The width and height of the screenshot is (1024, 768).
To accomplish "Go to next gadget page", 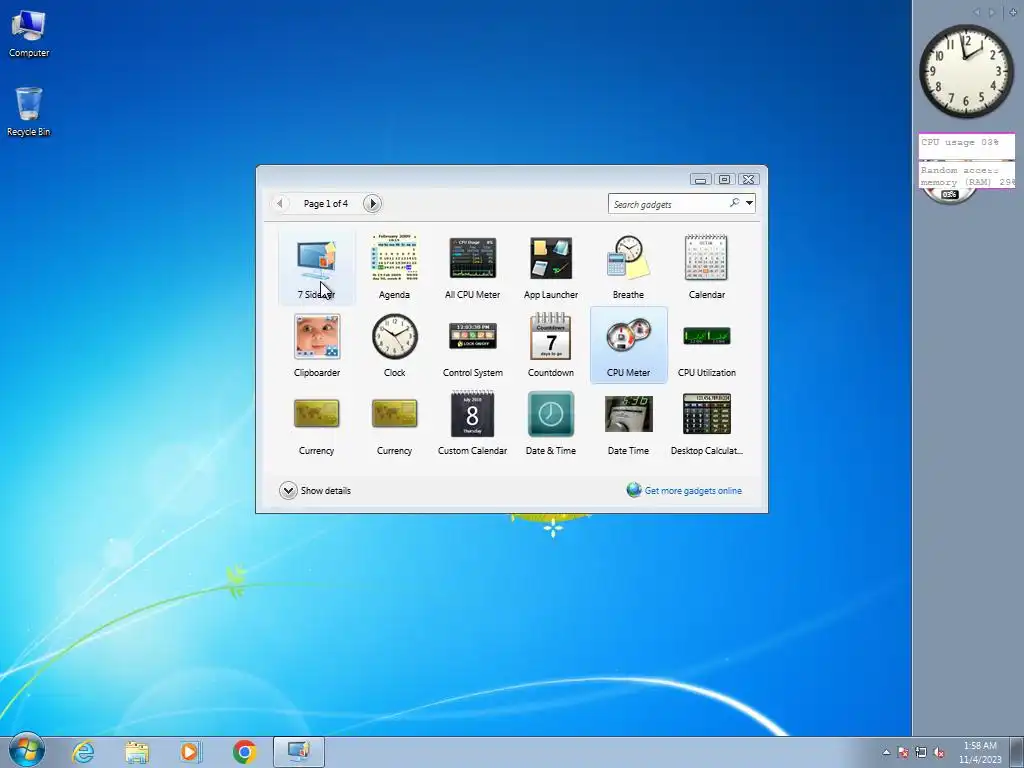I will click(372, 204).
